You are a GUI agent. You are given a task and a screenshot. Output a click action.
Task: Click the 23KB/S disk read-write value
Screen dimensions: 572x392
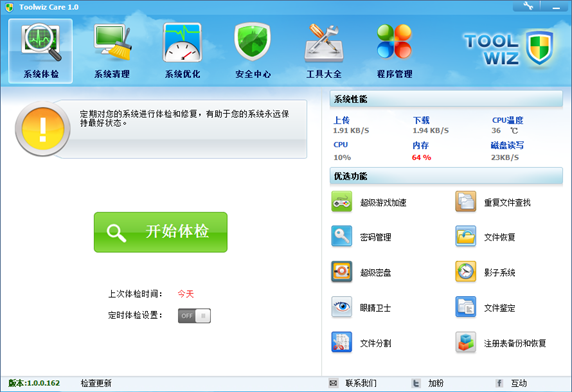coord(505,158)
